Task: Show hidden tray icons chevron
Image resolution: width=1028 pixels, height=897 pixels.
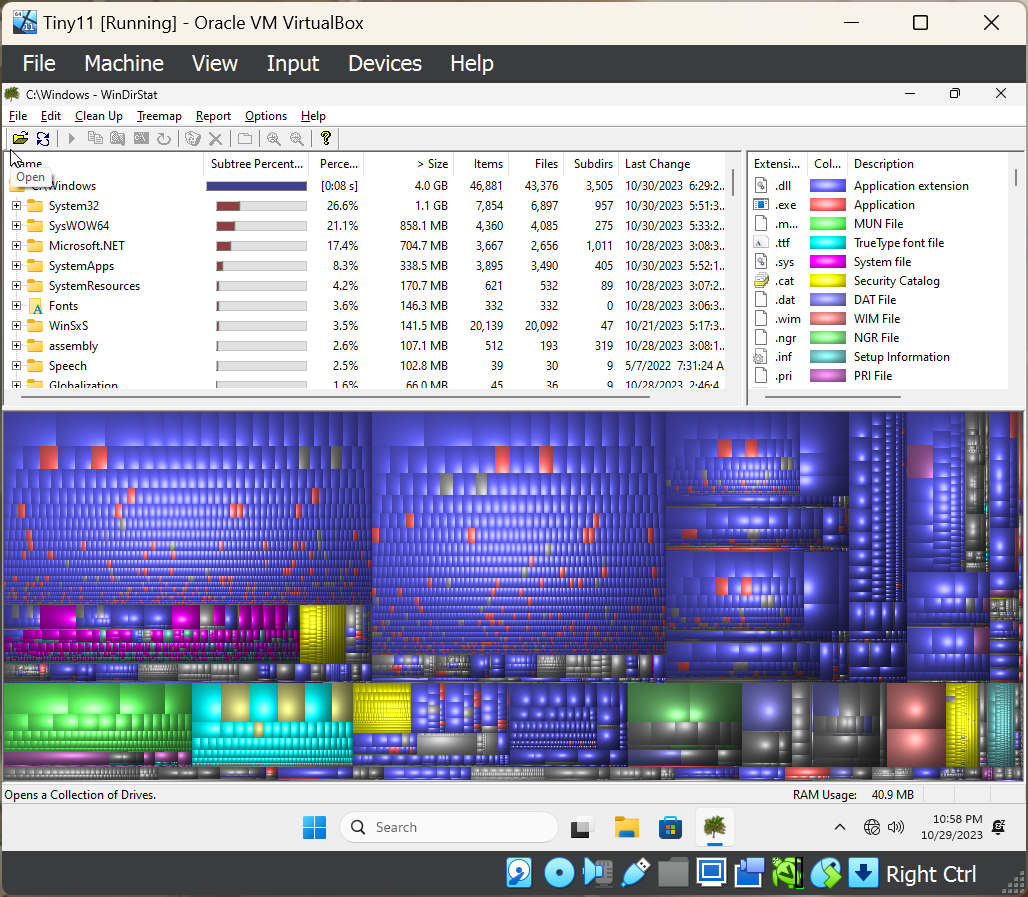Action: pos(839,827)
